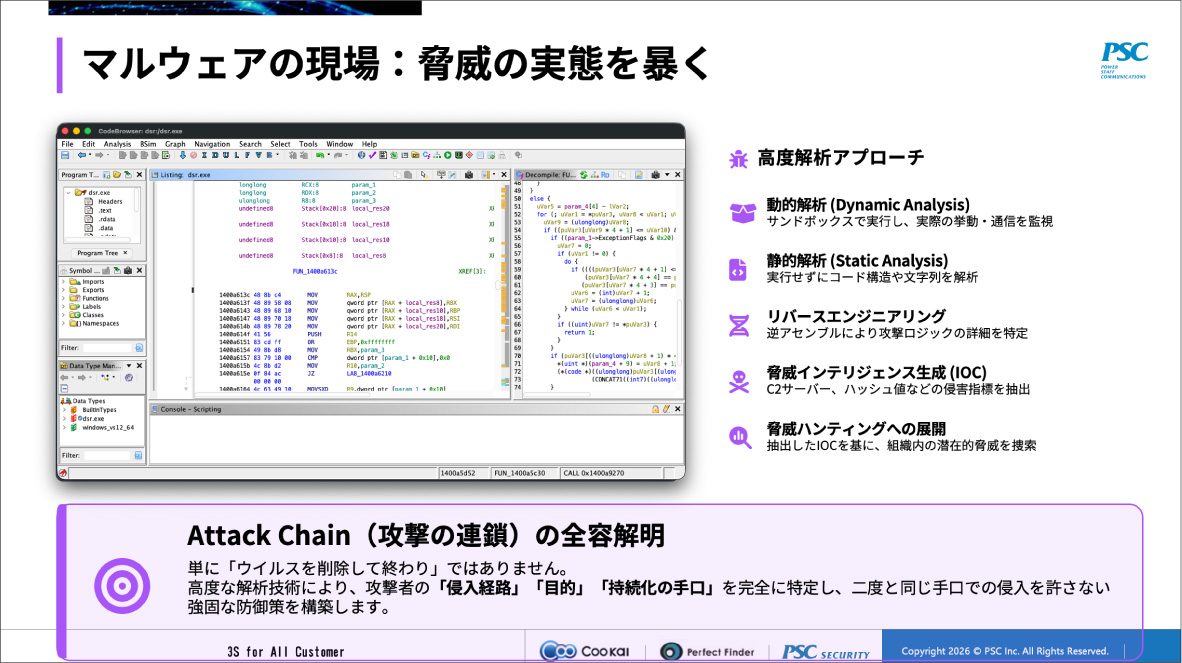Open the Search menu in the menu bar

(251, 143)
